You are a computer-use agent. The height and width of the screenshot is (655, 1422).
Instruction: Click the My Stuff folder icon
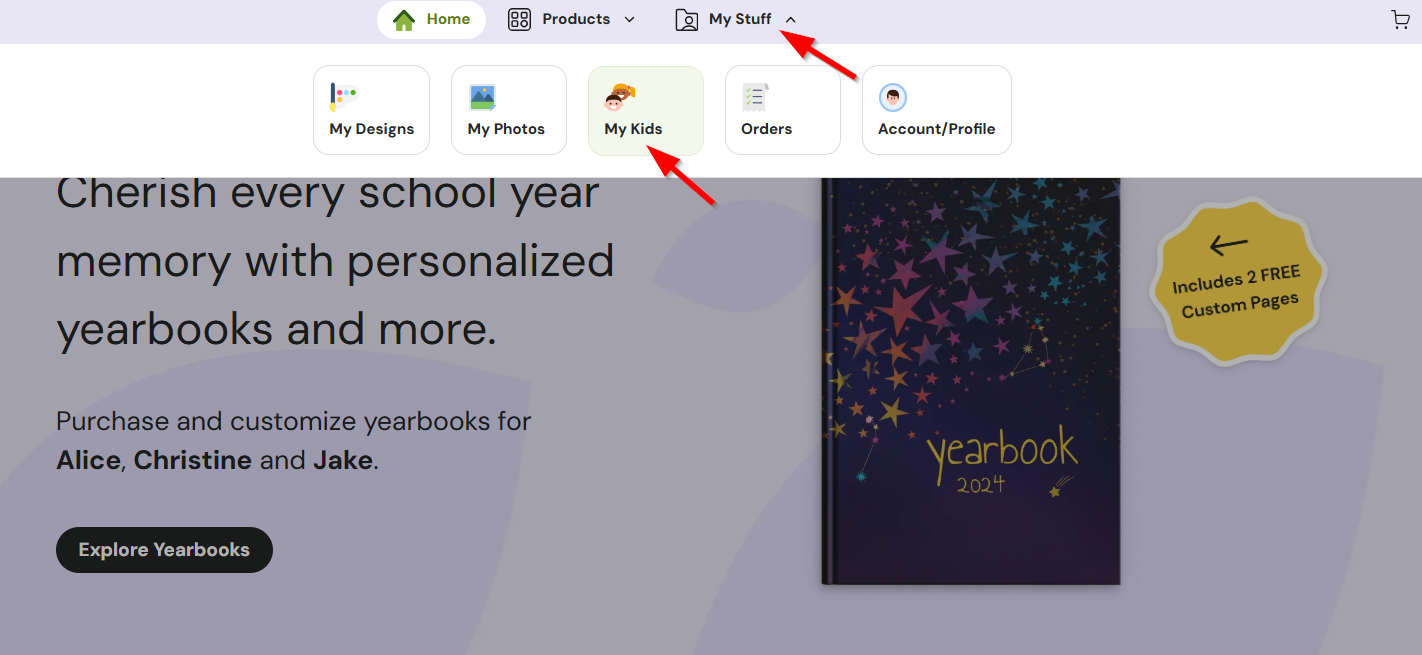686,20
